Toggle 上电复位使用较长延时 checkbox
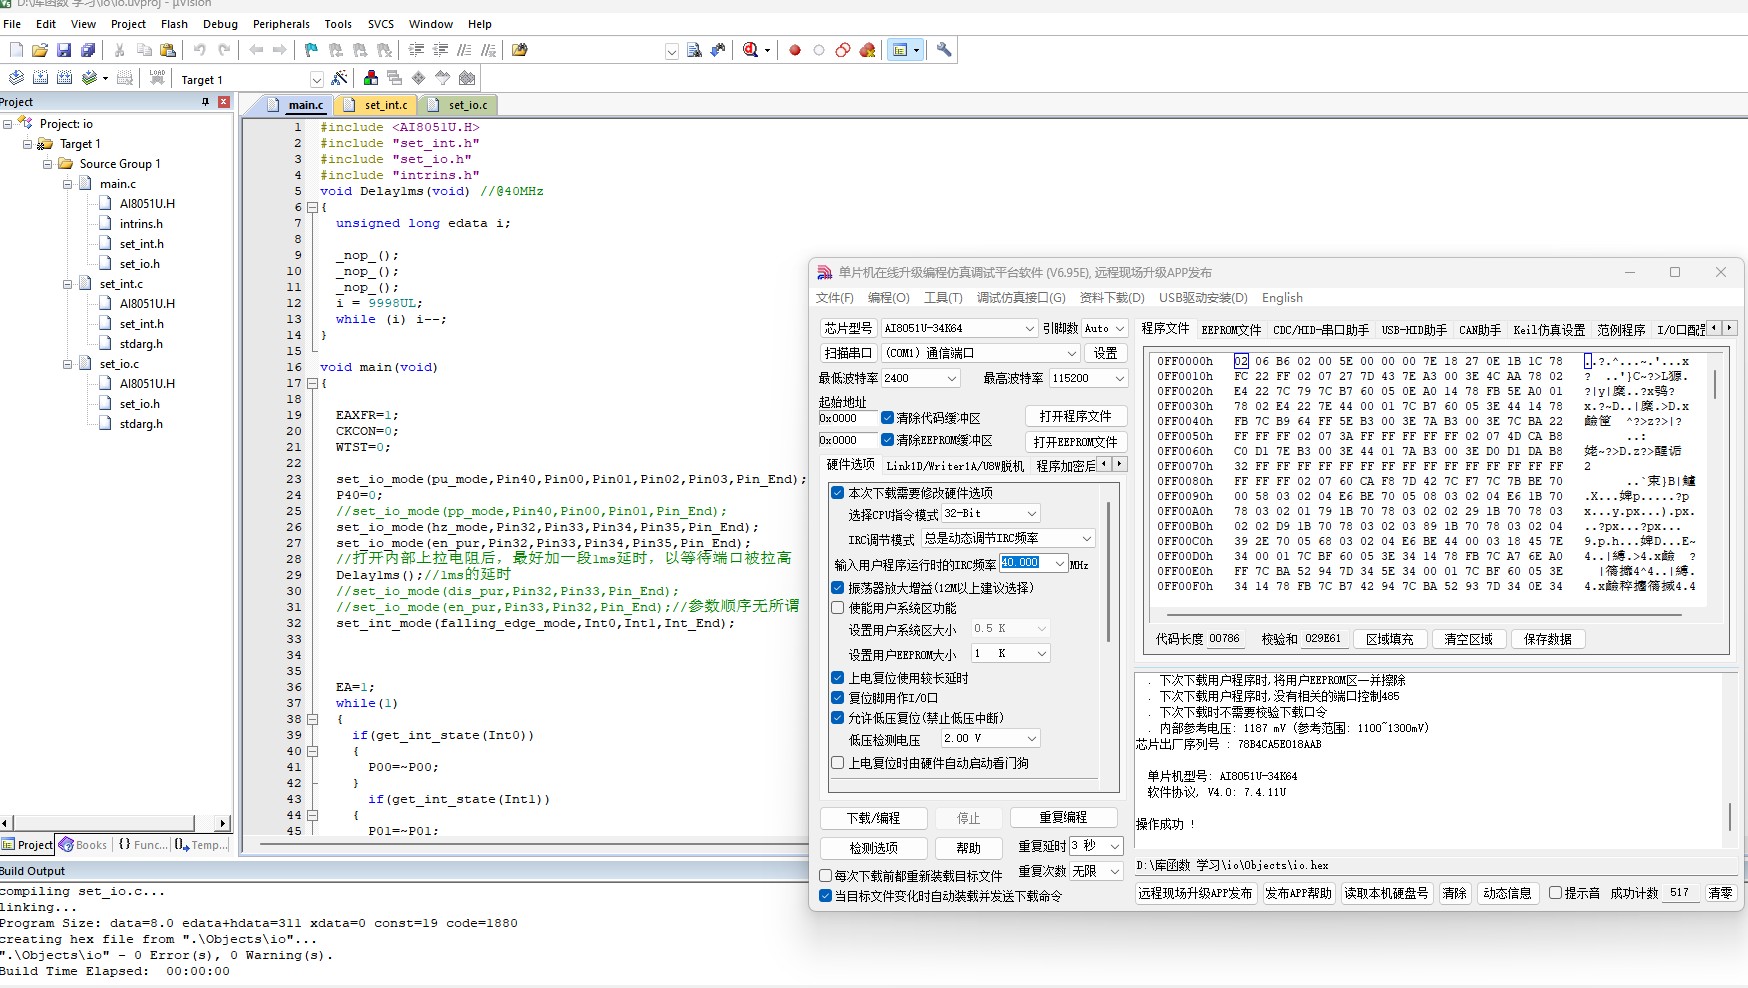This screenshot has height=988, width=1748. click(x=838, y=678)
